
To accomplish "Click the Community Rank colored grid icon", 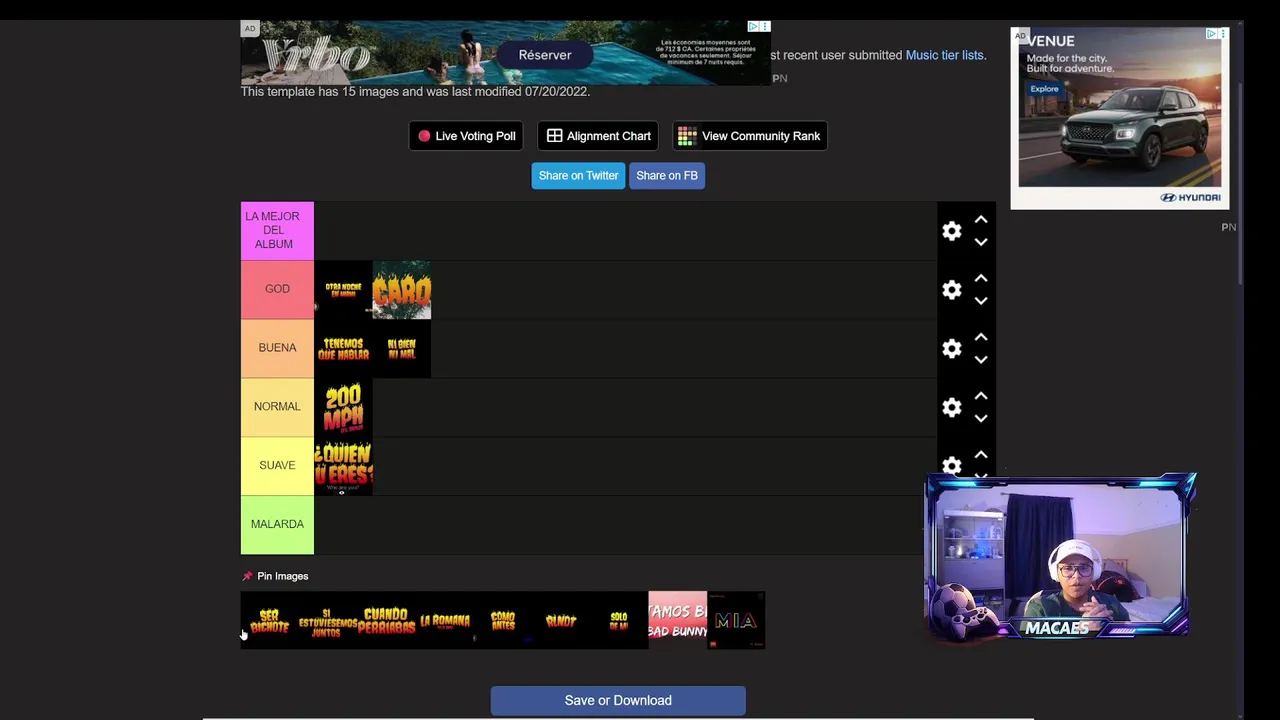I will [687, 136].
